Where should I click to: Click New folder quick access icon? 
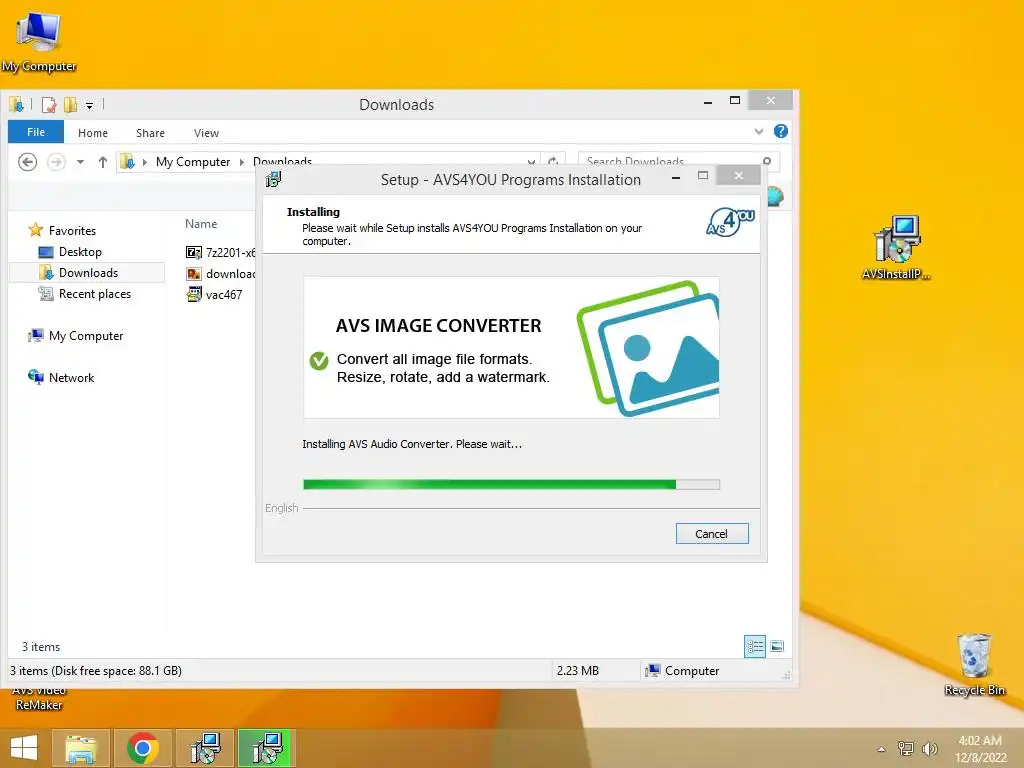[70, 104]
